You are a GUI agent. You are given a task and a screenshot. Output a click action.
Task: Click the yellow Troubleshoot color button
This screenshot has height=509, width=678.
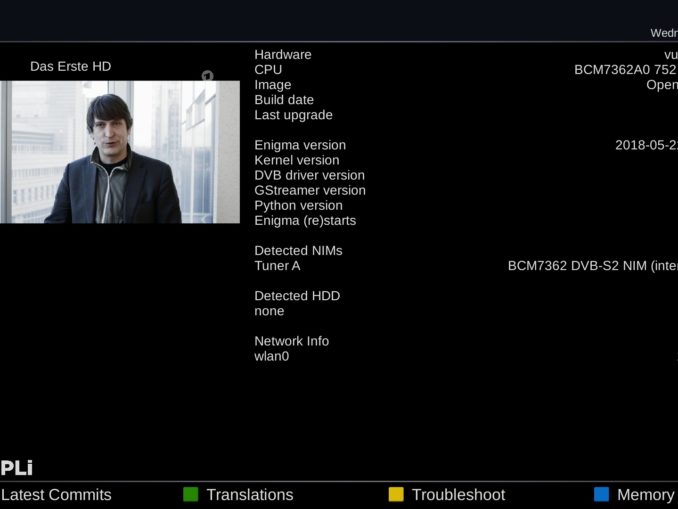(396, 494)
